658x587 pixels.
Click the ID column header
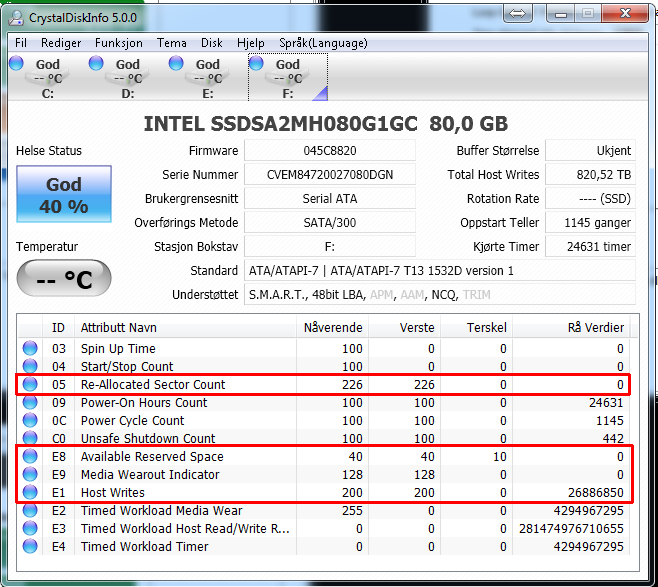[58, 327]
